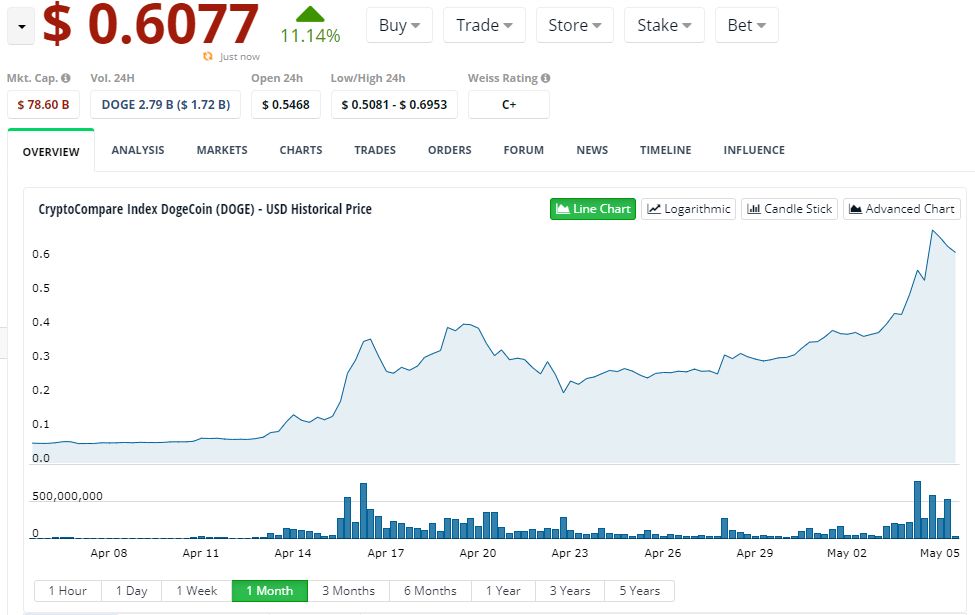The width and height of the screenshot is (975, 615).
Task: Switch to Candle Stick chart
Action: click(789, 209)
